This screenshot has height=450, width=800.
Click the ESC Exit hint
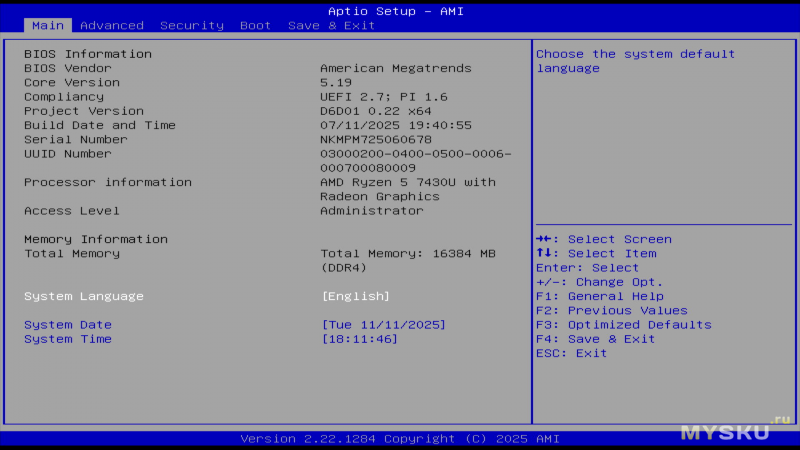point(571,353)
